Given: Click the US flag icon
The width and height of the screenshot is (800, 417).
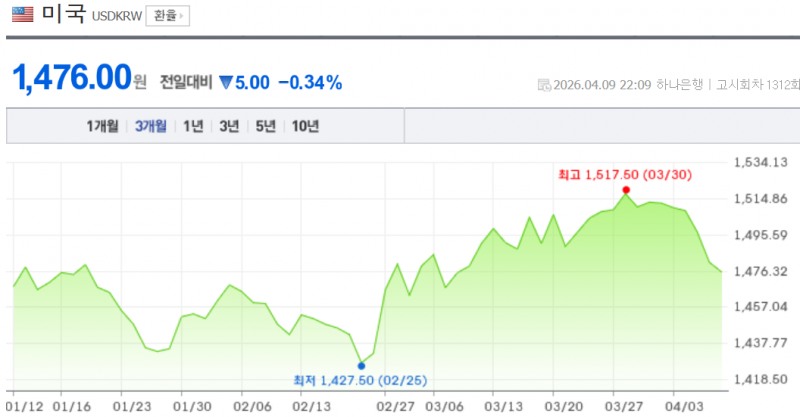Looking at the screenshot, I should click(22, 16).
